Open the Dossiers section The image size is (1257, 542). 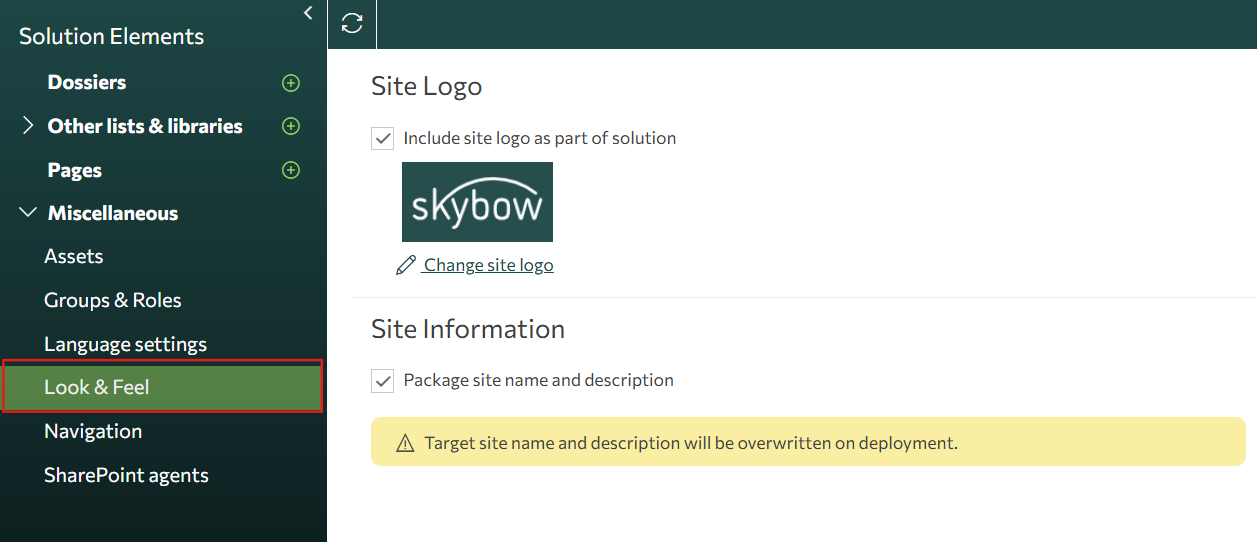87,83
